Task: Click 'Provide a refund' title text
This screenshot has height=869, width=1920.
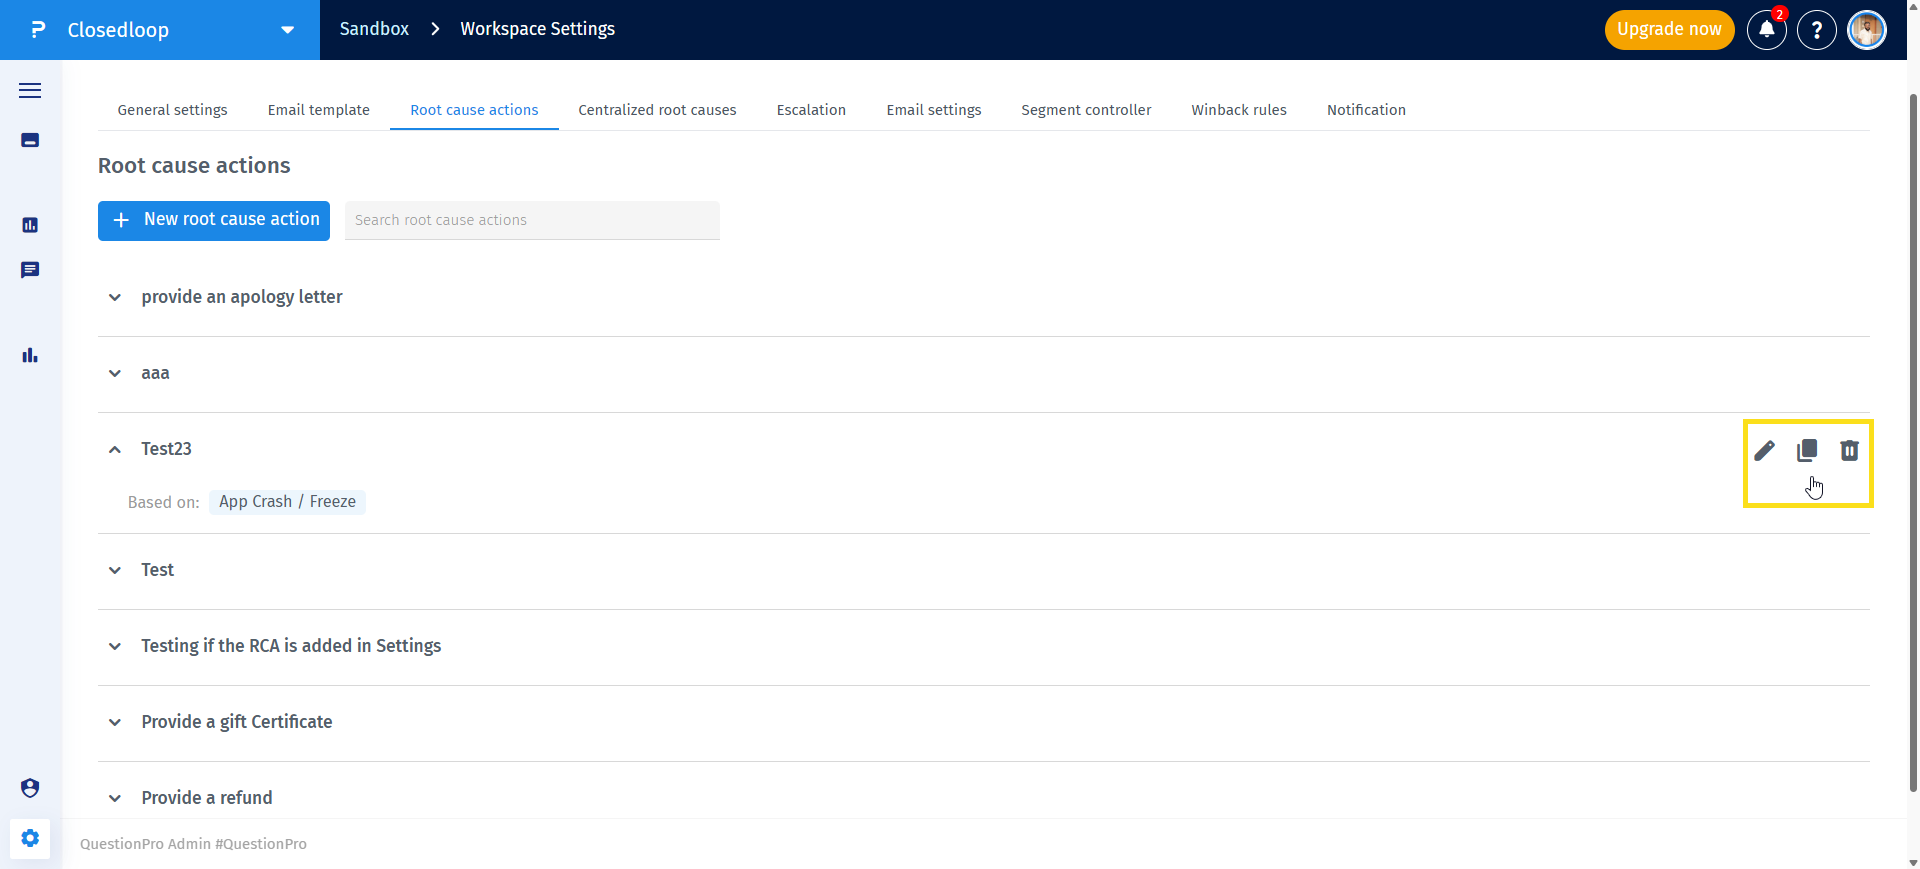Action: click(207, 798)
